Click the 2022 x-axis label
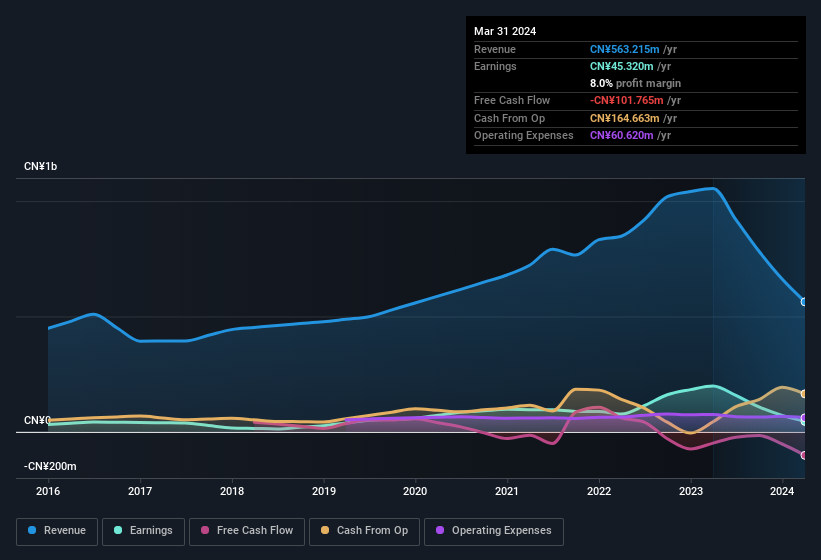Viewport: 821px width, 560px height. click(x=599, y=491)
